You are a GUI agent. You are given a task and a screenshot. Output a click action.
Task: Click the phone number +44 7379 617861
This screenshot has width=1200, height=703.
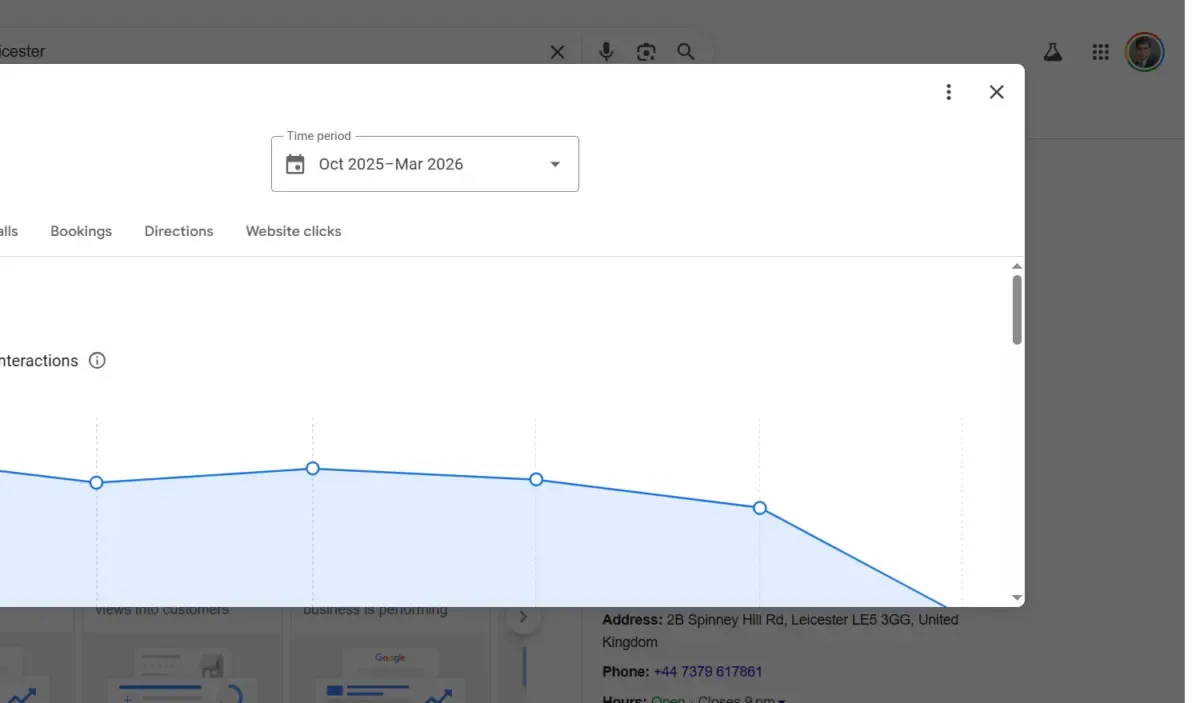[x=708, y=672]
